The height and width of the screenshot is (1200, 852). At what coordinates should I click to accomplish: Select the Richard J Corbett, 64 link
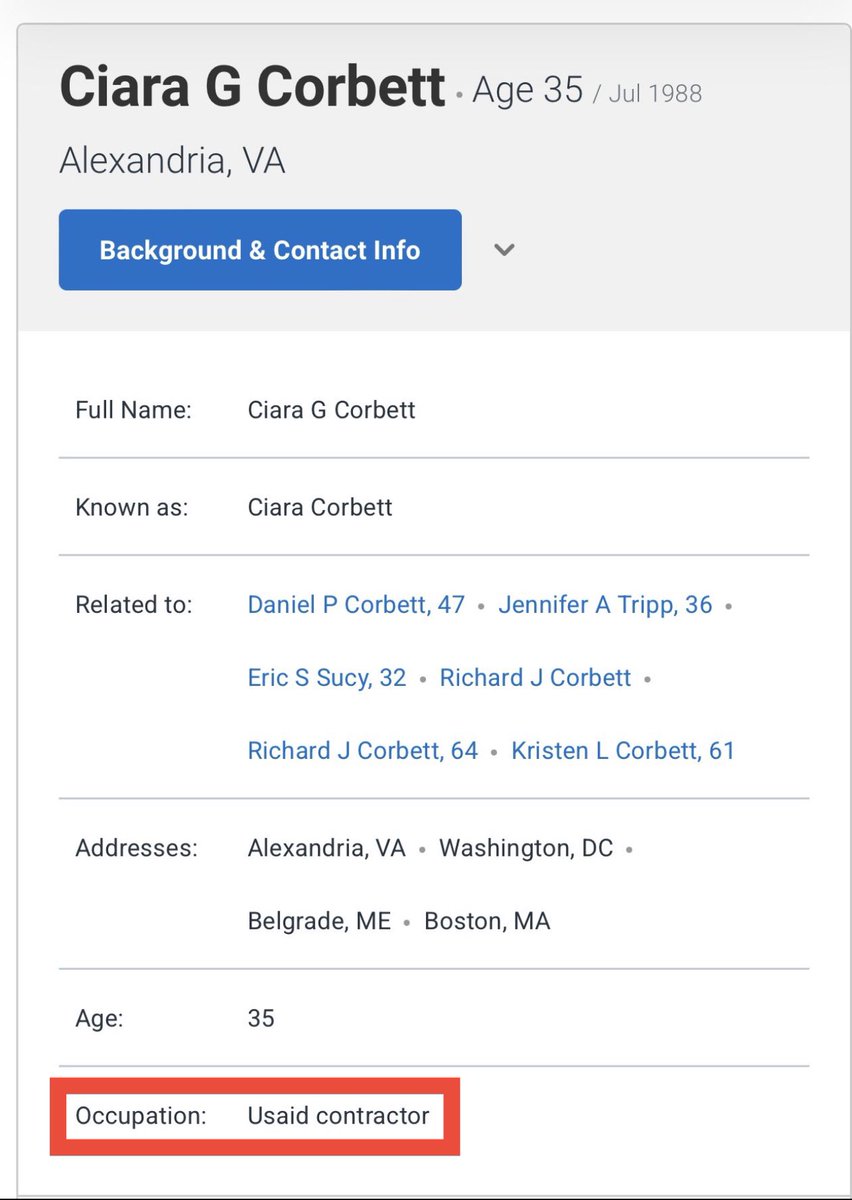(x=363, y=751)
